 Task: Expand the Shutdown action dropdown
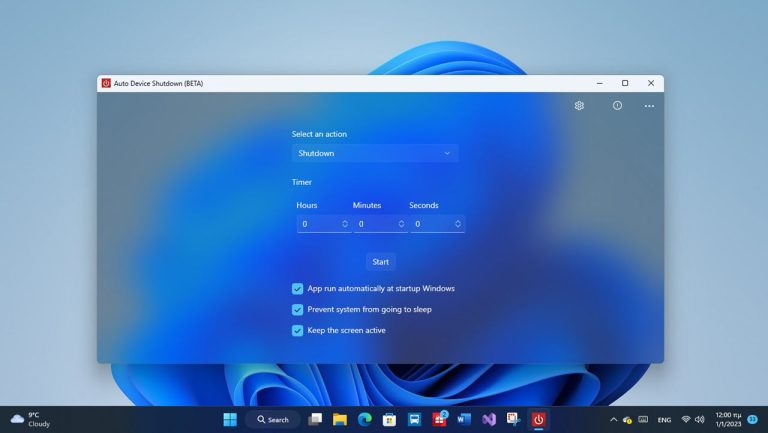click(x=375, y=153)
